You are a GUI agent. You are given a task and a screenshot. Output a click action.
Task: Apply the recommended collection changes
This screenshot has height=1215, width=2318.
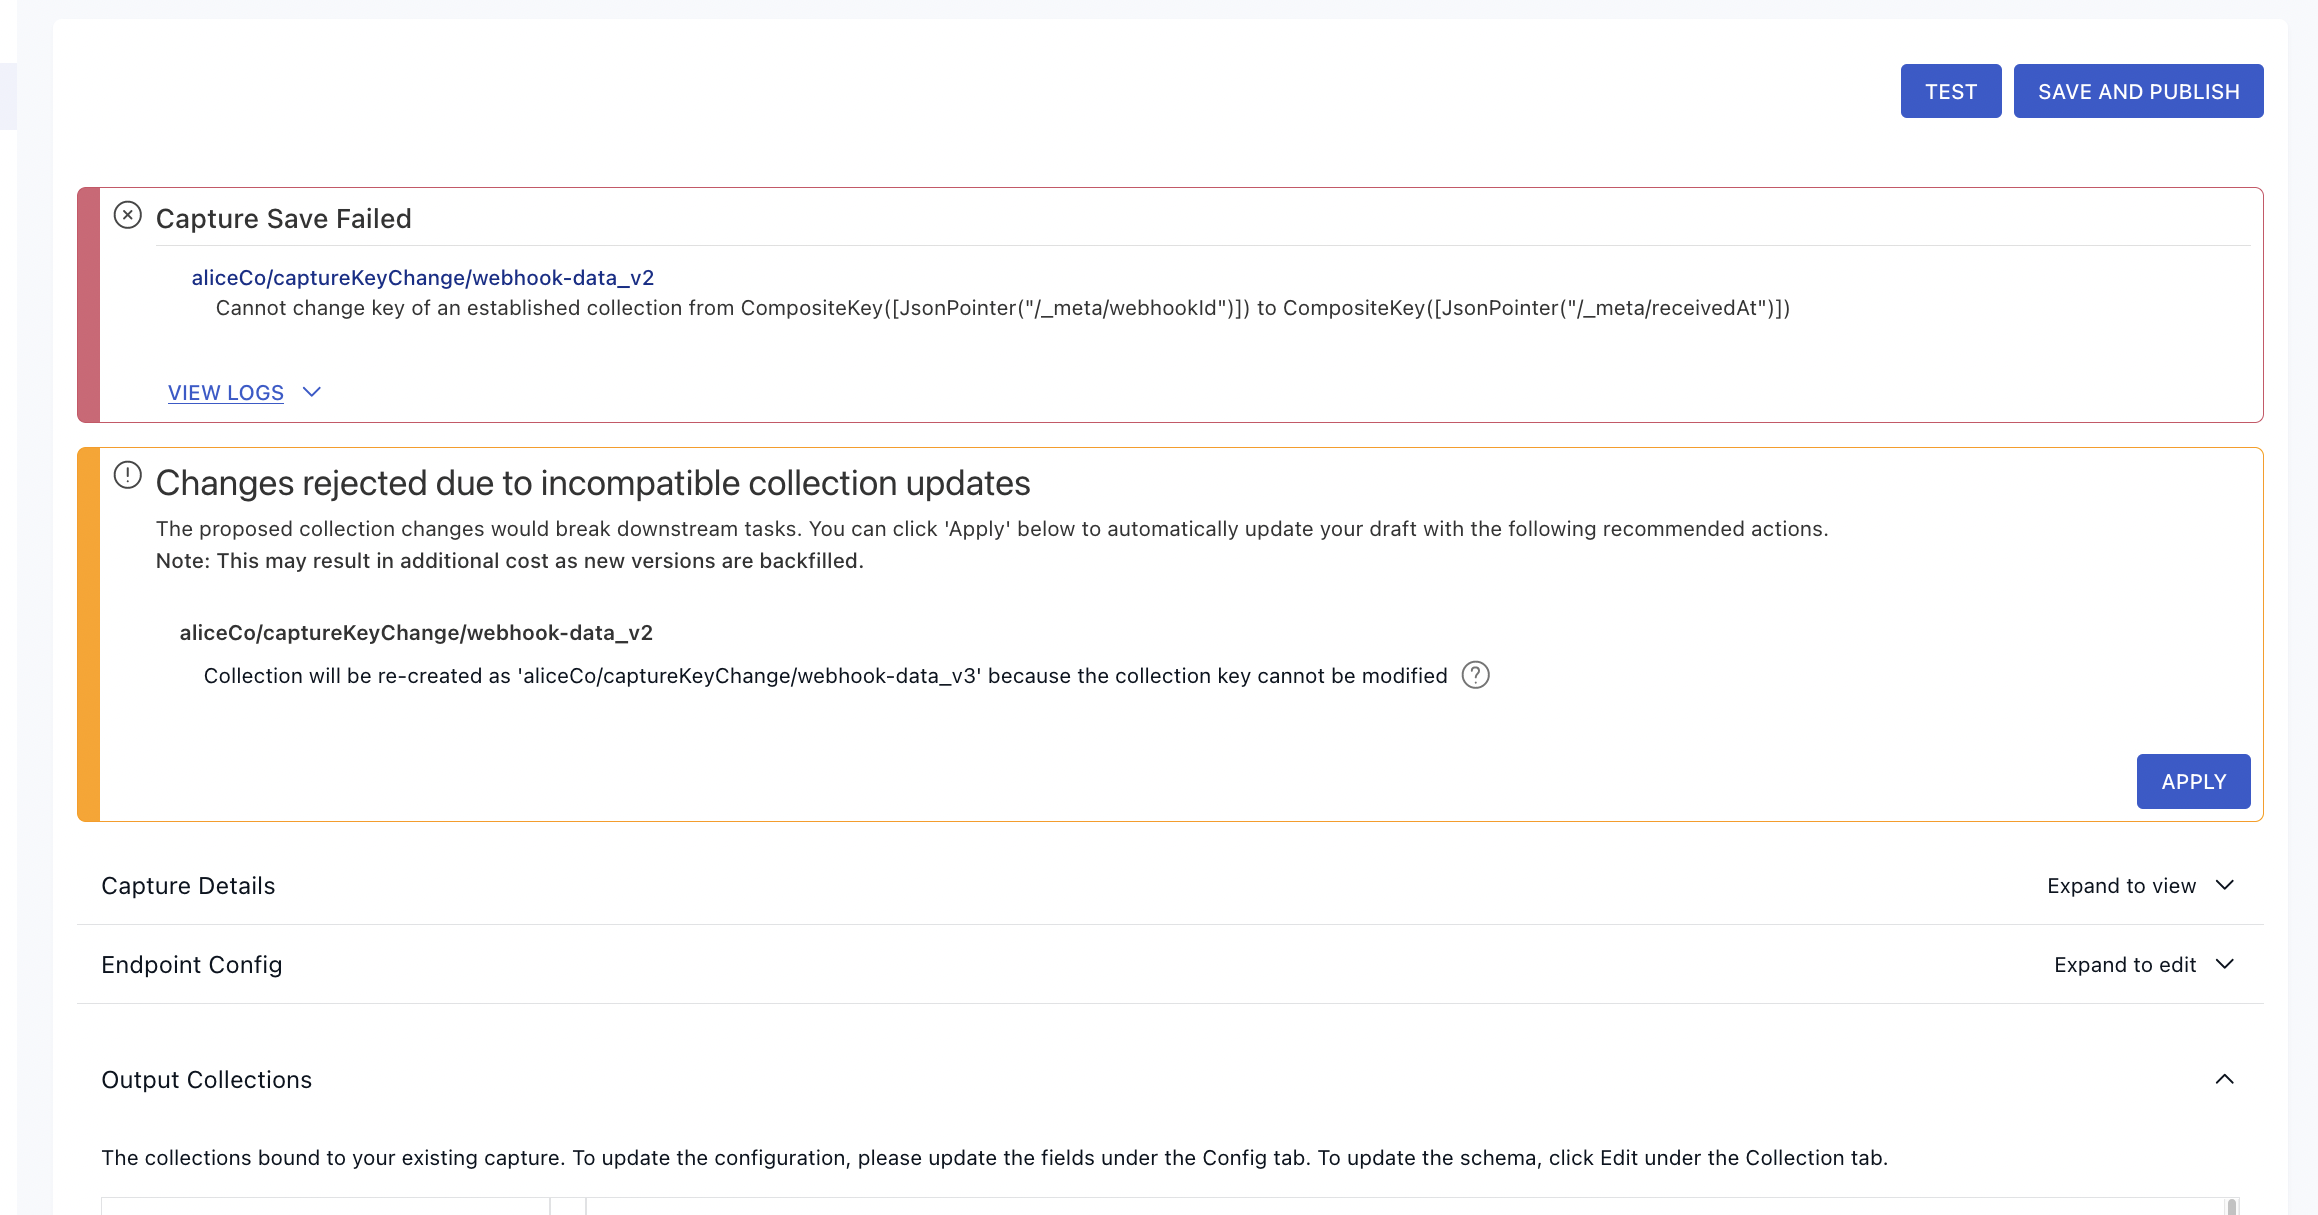click(x=2193, y=781)
